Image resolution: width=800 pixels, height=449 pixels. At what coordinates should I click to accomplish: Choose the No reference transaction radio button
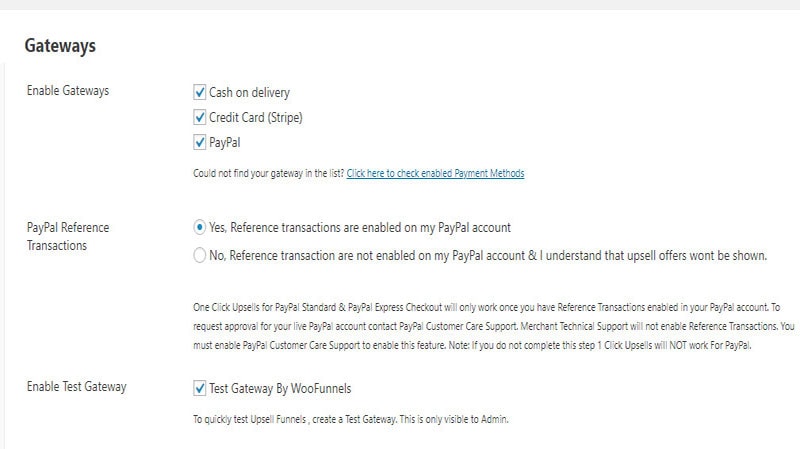[200, 255]
